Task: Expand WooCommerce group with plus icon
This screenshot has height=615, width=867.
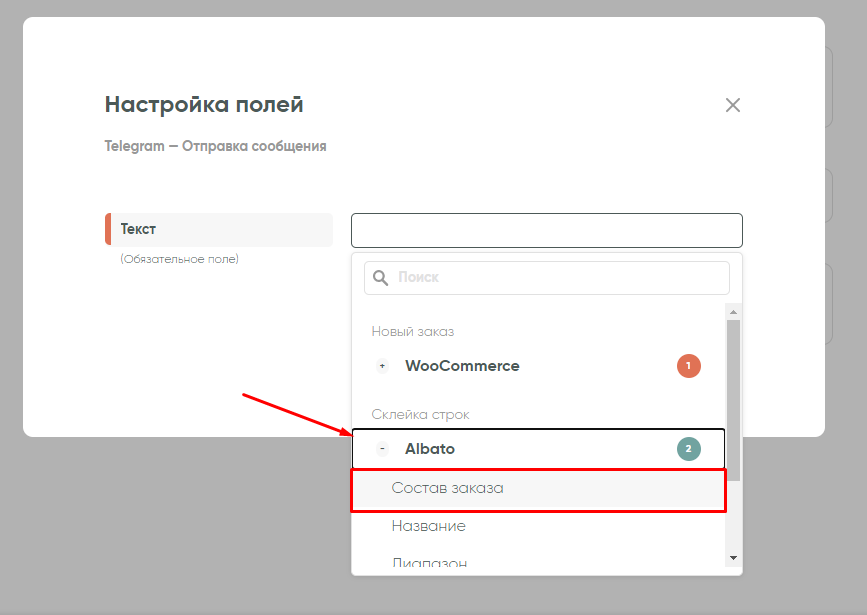Action: click(382, 366)
